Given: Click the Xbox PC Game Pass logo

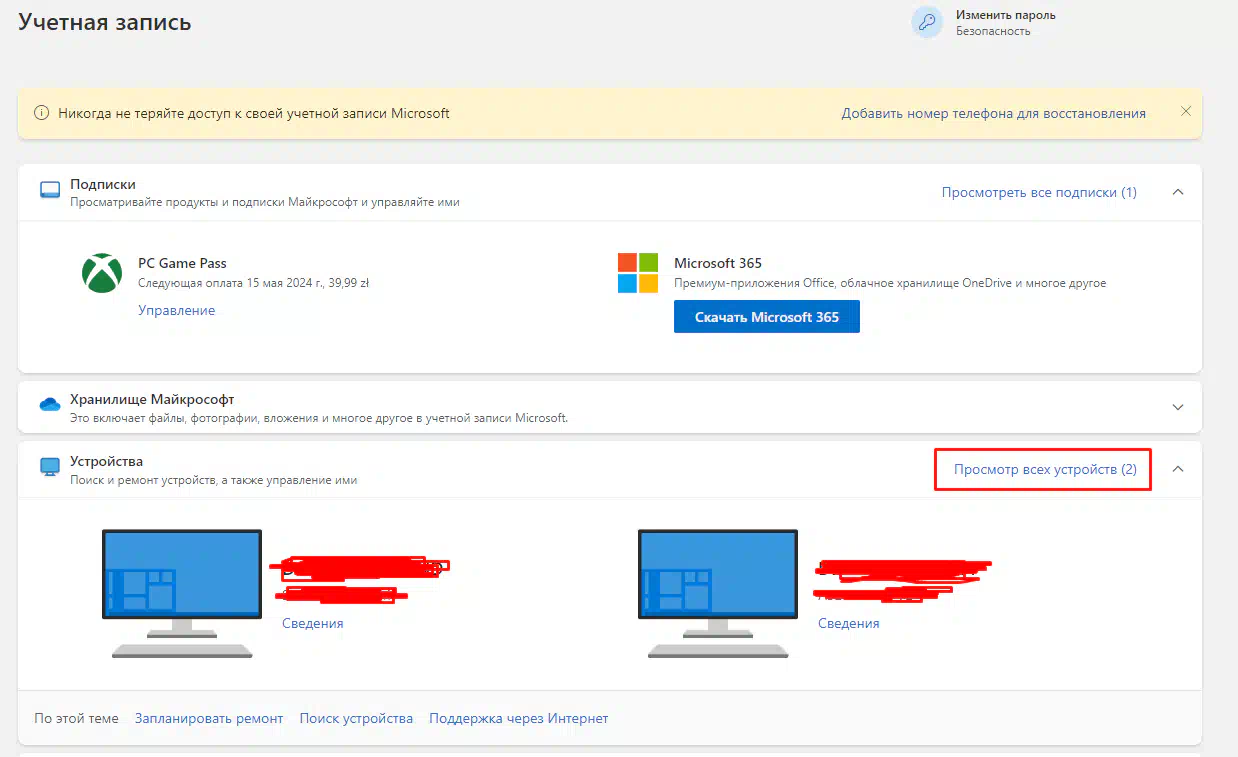Looking at the screenshot, I should [x=101, y=273].
